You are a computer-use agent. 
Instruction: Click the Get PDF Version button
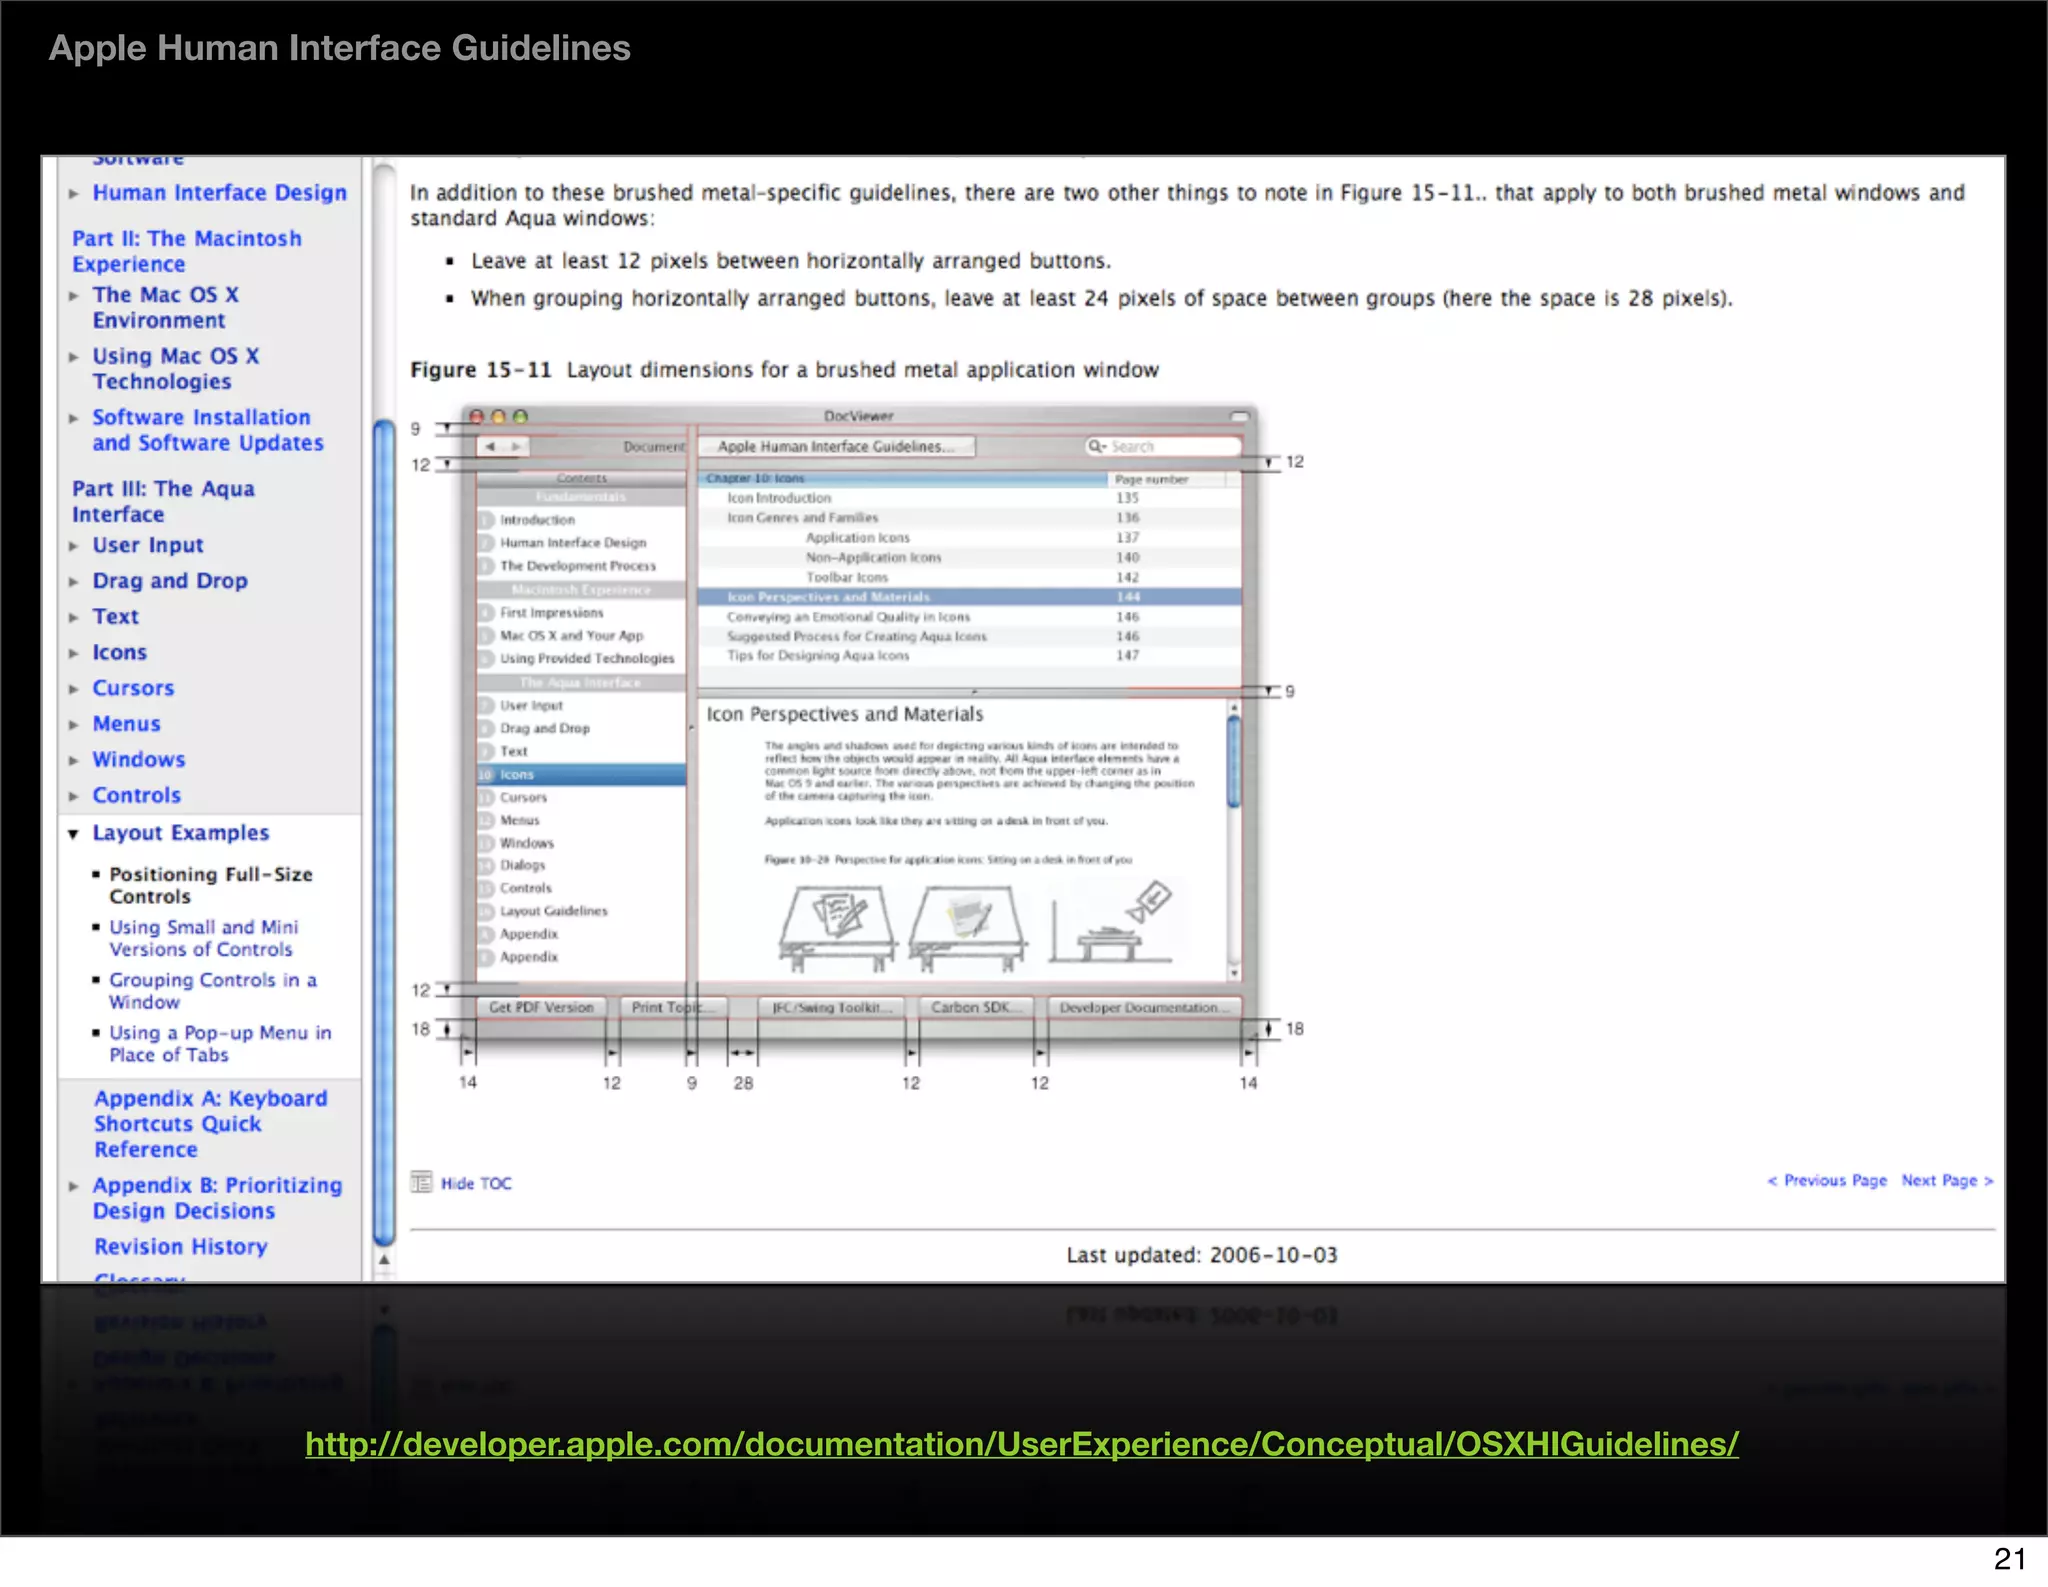click(541, 1007)
